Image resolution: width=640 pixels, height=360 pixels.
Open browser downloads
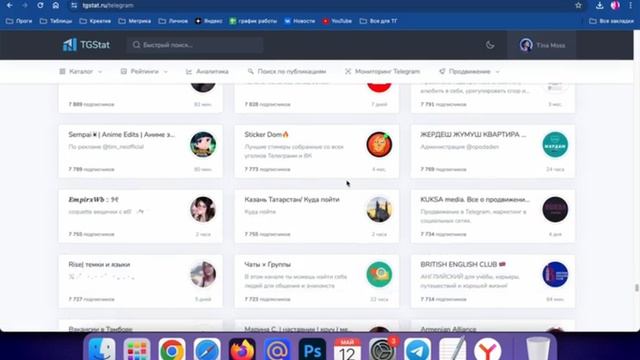coord(599,5)
